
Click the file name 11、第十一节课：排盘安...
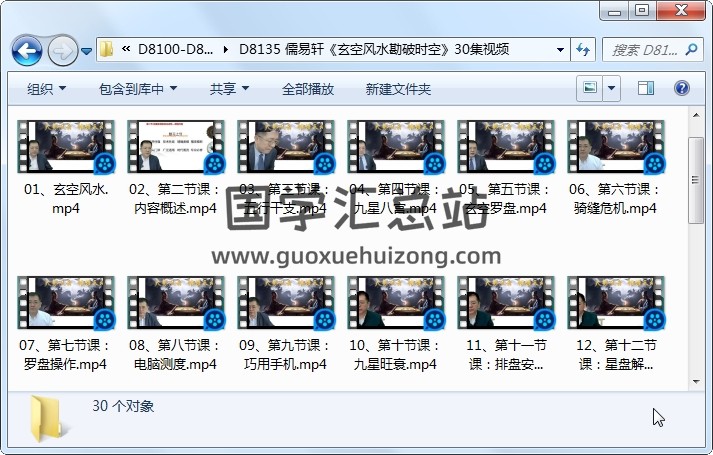pyautogui.click(x=506, y=355)
